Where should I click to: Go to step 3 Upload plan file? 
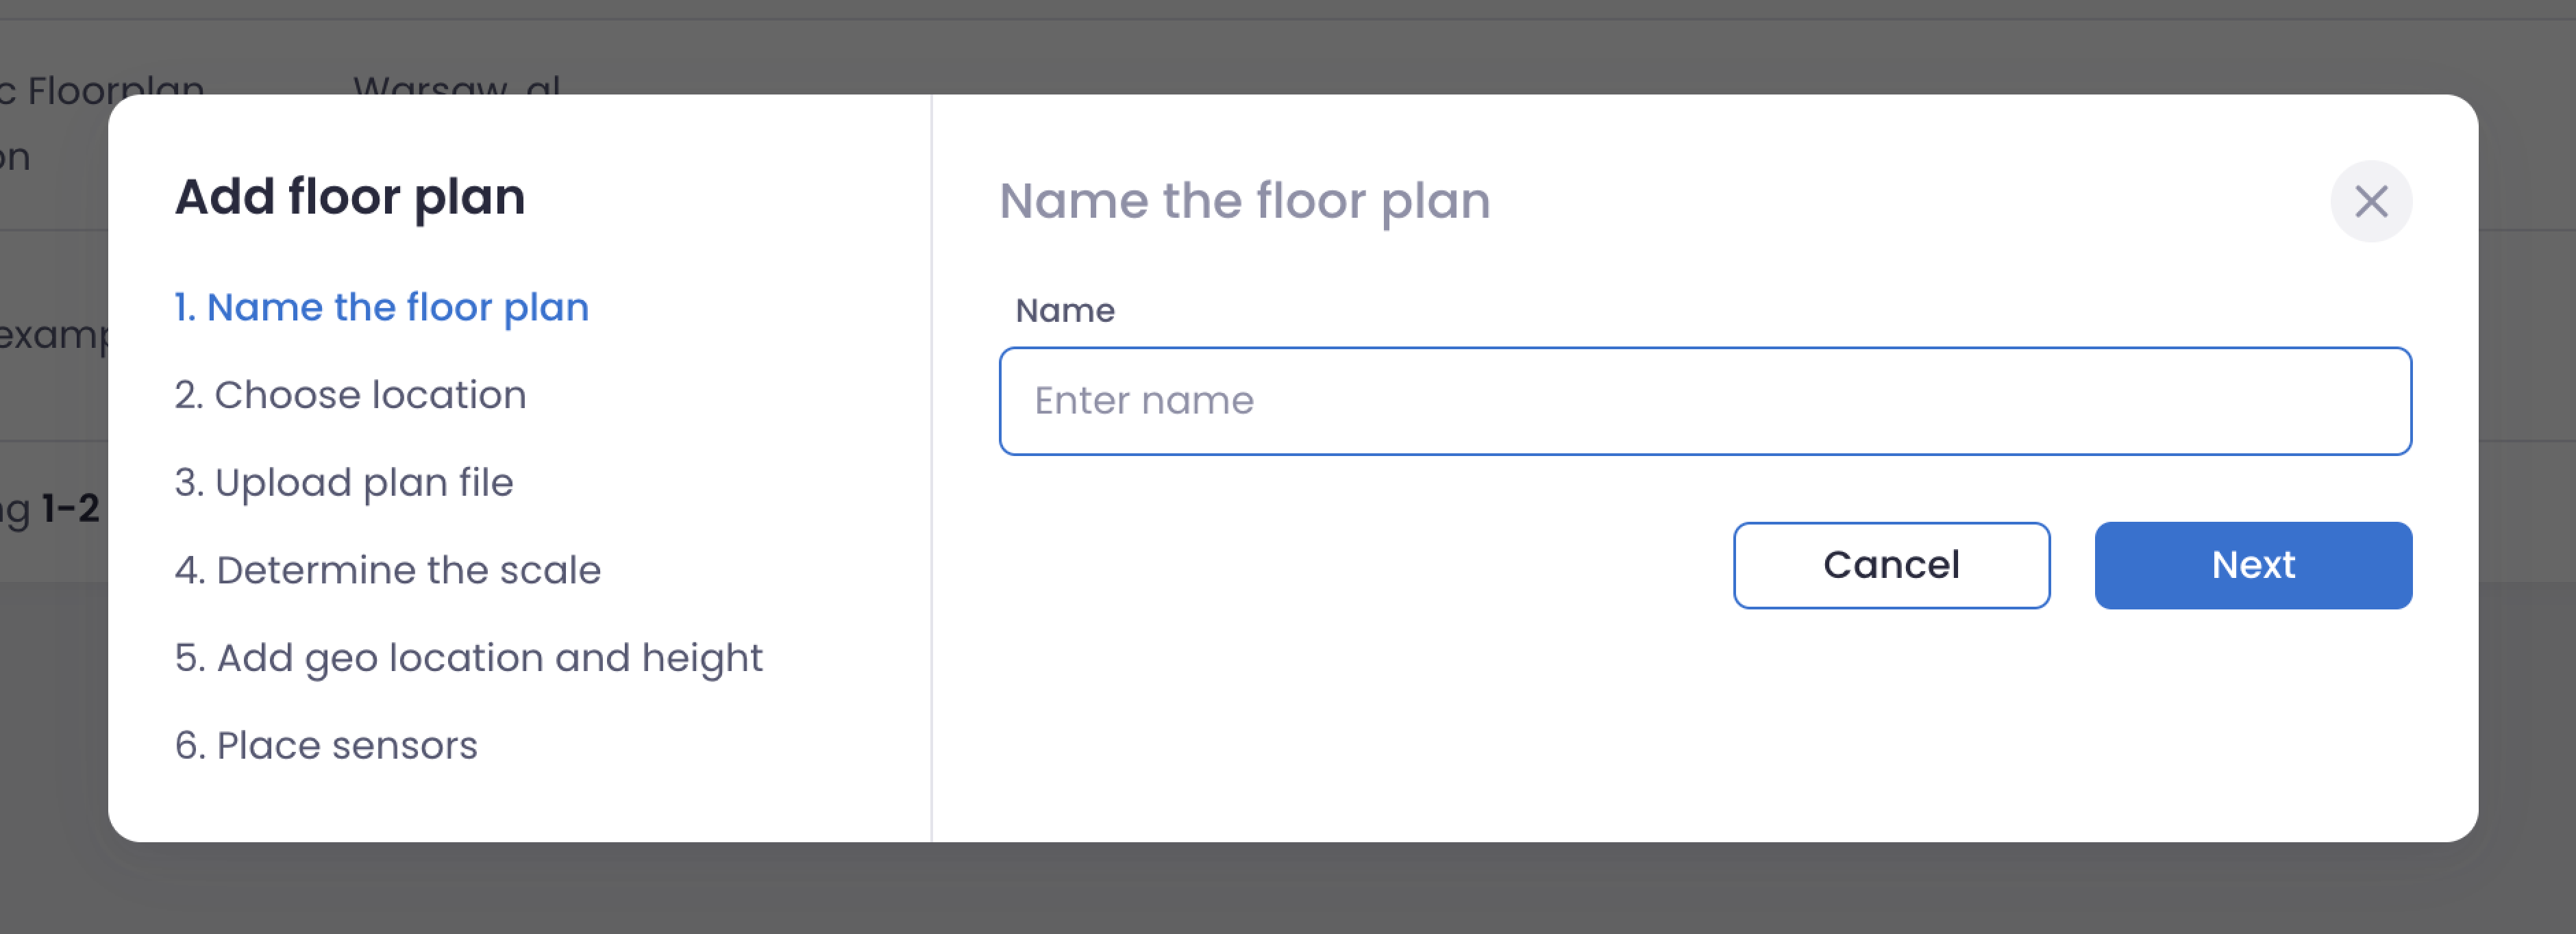tap(344, 482)
